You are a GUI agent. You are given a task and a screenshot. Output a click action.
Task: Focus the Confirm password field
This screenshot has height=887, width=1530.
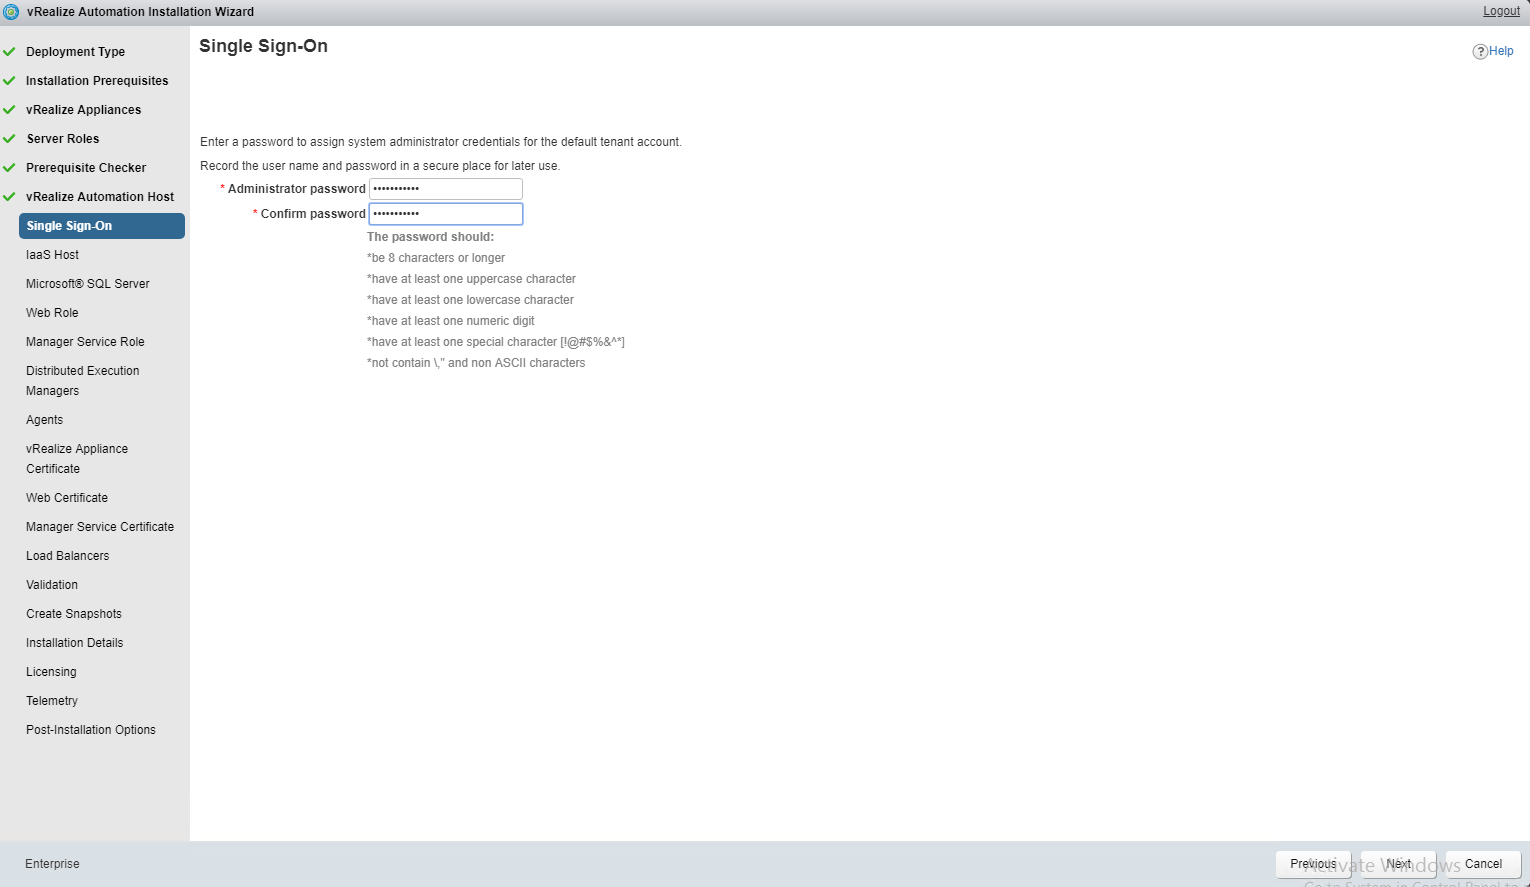445,214
